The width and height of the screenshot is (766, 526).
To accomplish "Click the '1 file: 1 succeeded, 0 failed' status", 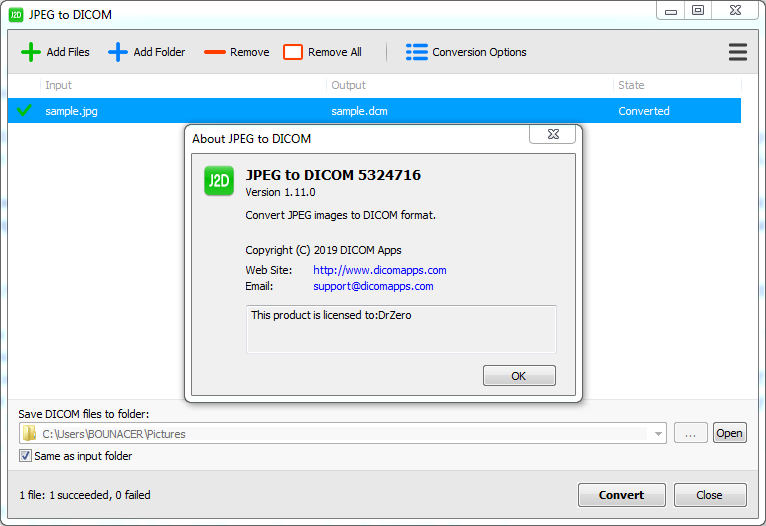I will point(85,495).
